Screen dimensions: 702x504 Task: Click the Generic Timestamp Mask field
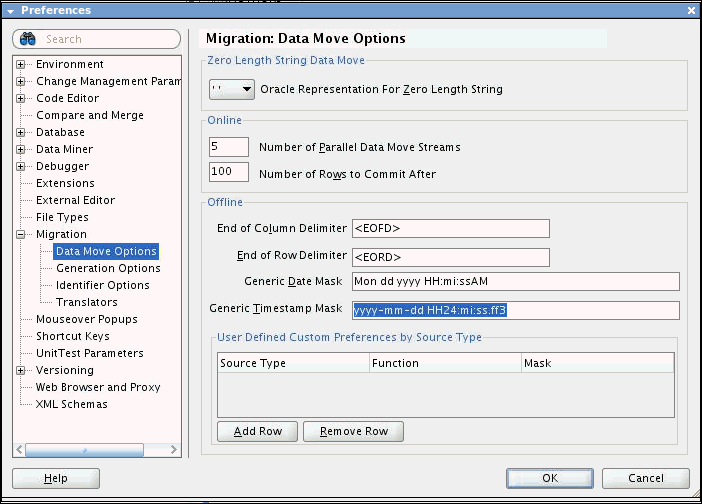click(516, 310)
